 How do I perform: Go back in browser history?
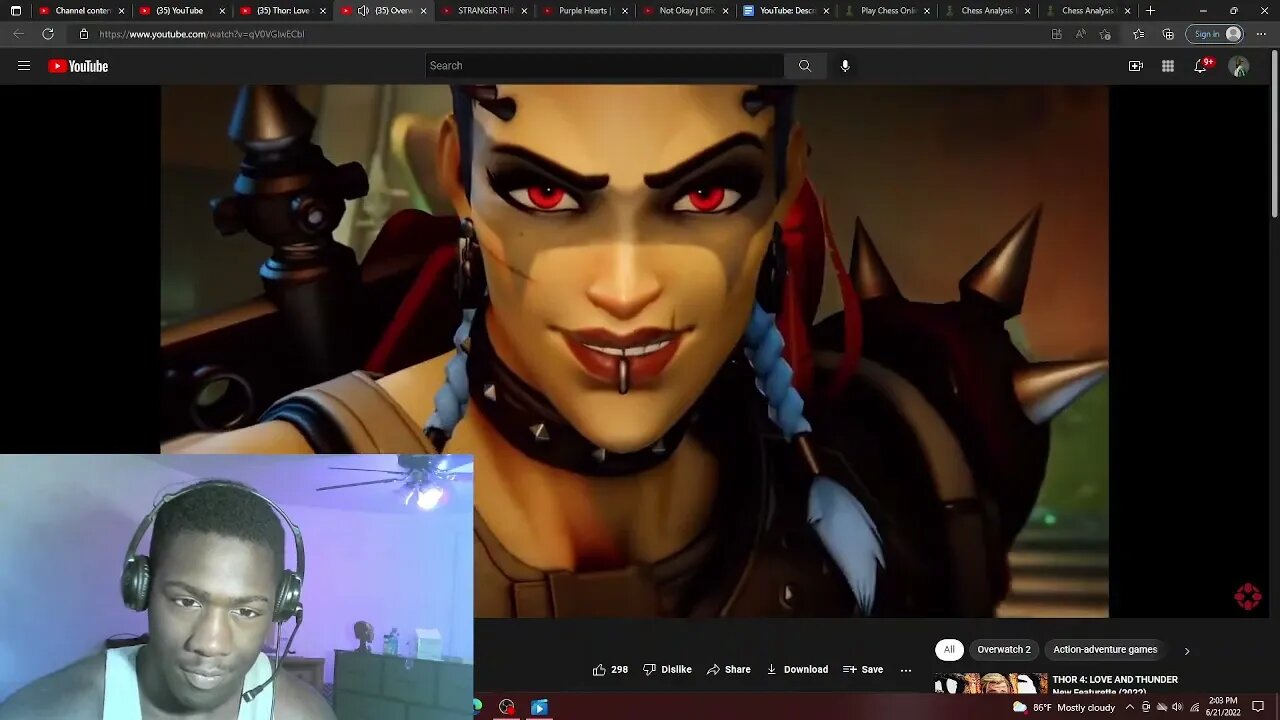tap(19, 34)
